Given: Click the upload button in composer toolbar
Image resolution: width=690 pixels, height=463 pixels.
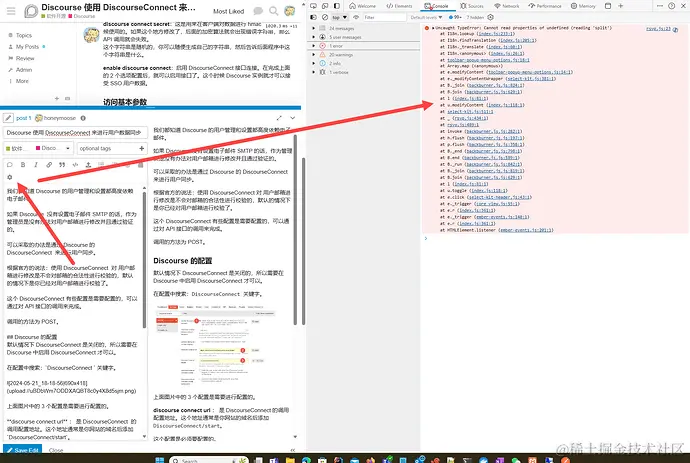Looking at the screenshot, I should point(88,165).
